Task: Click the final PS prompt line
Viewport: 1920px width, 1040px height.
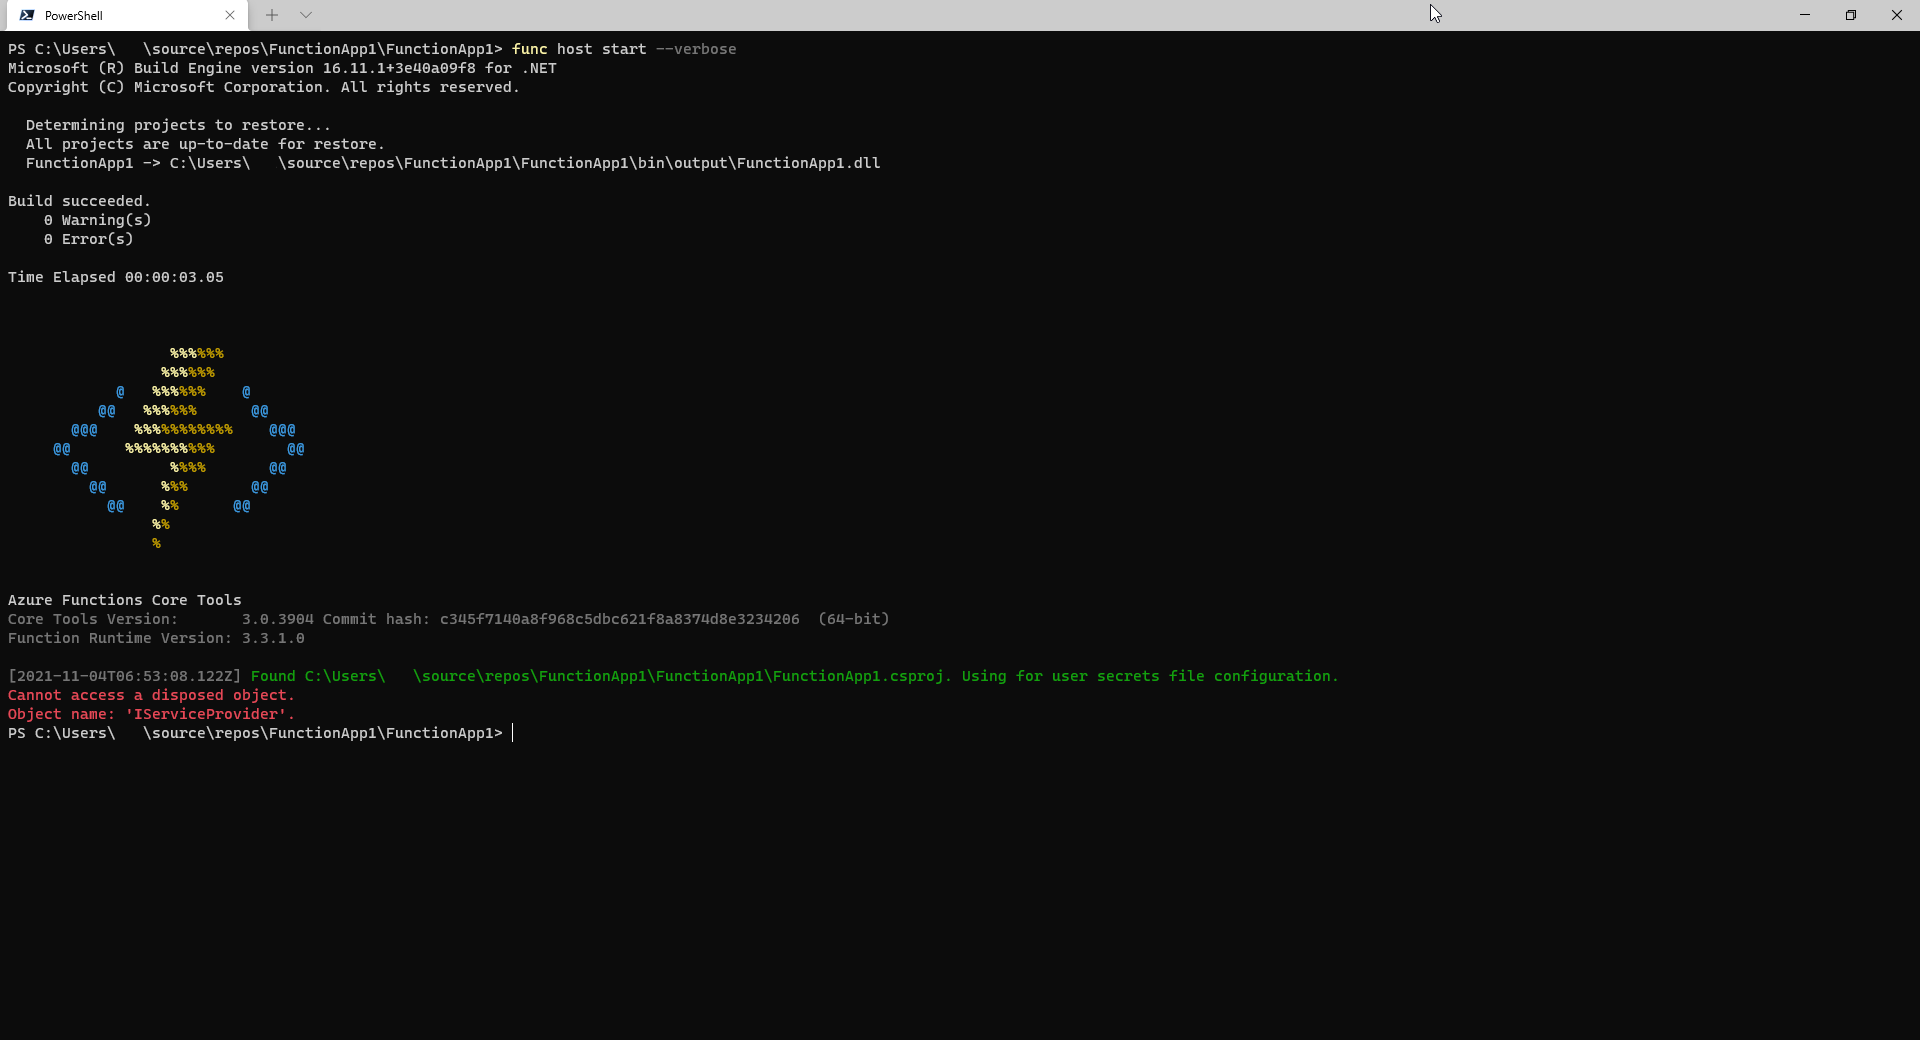Action: pos(255,733)
